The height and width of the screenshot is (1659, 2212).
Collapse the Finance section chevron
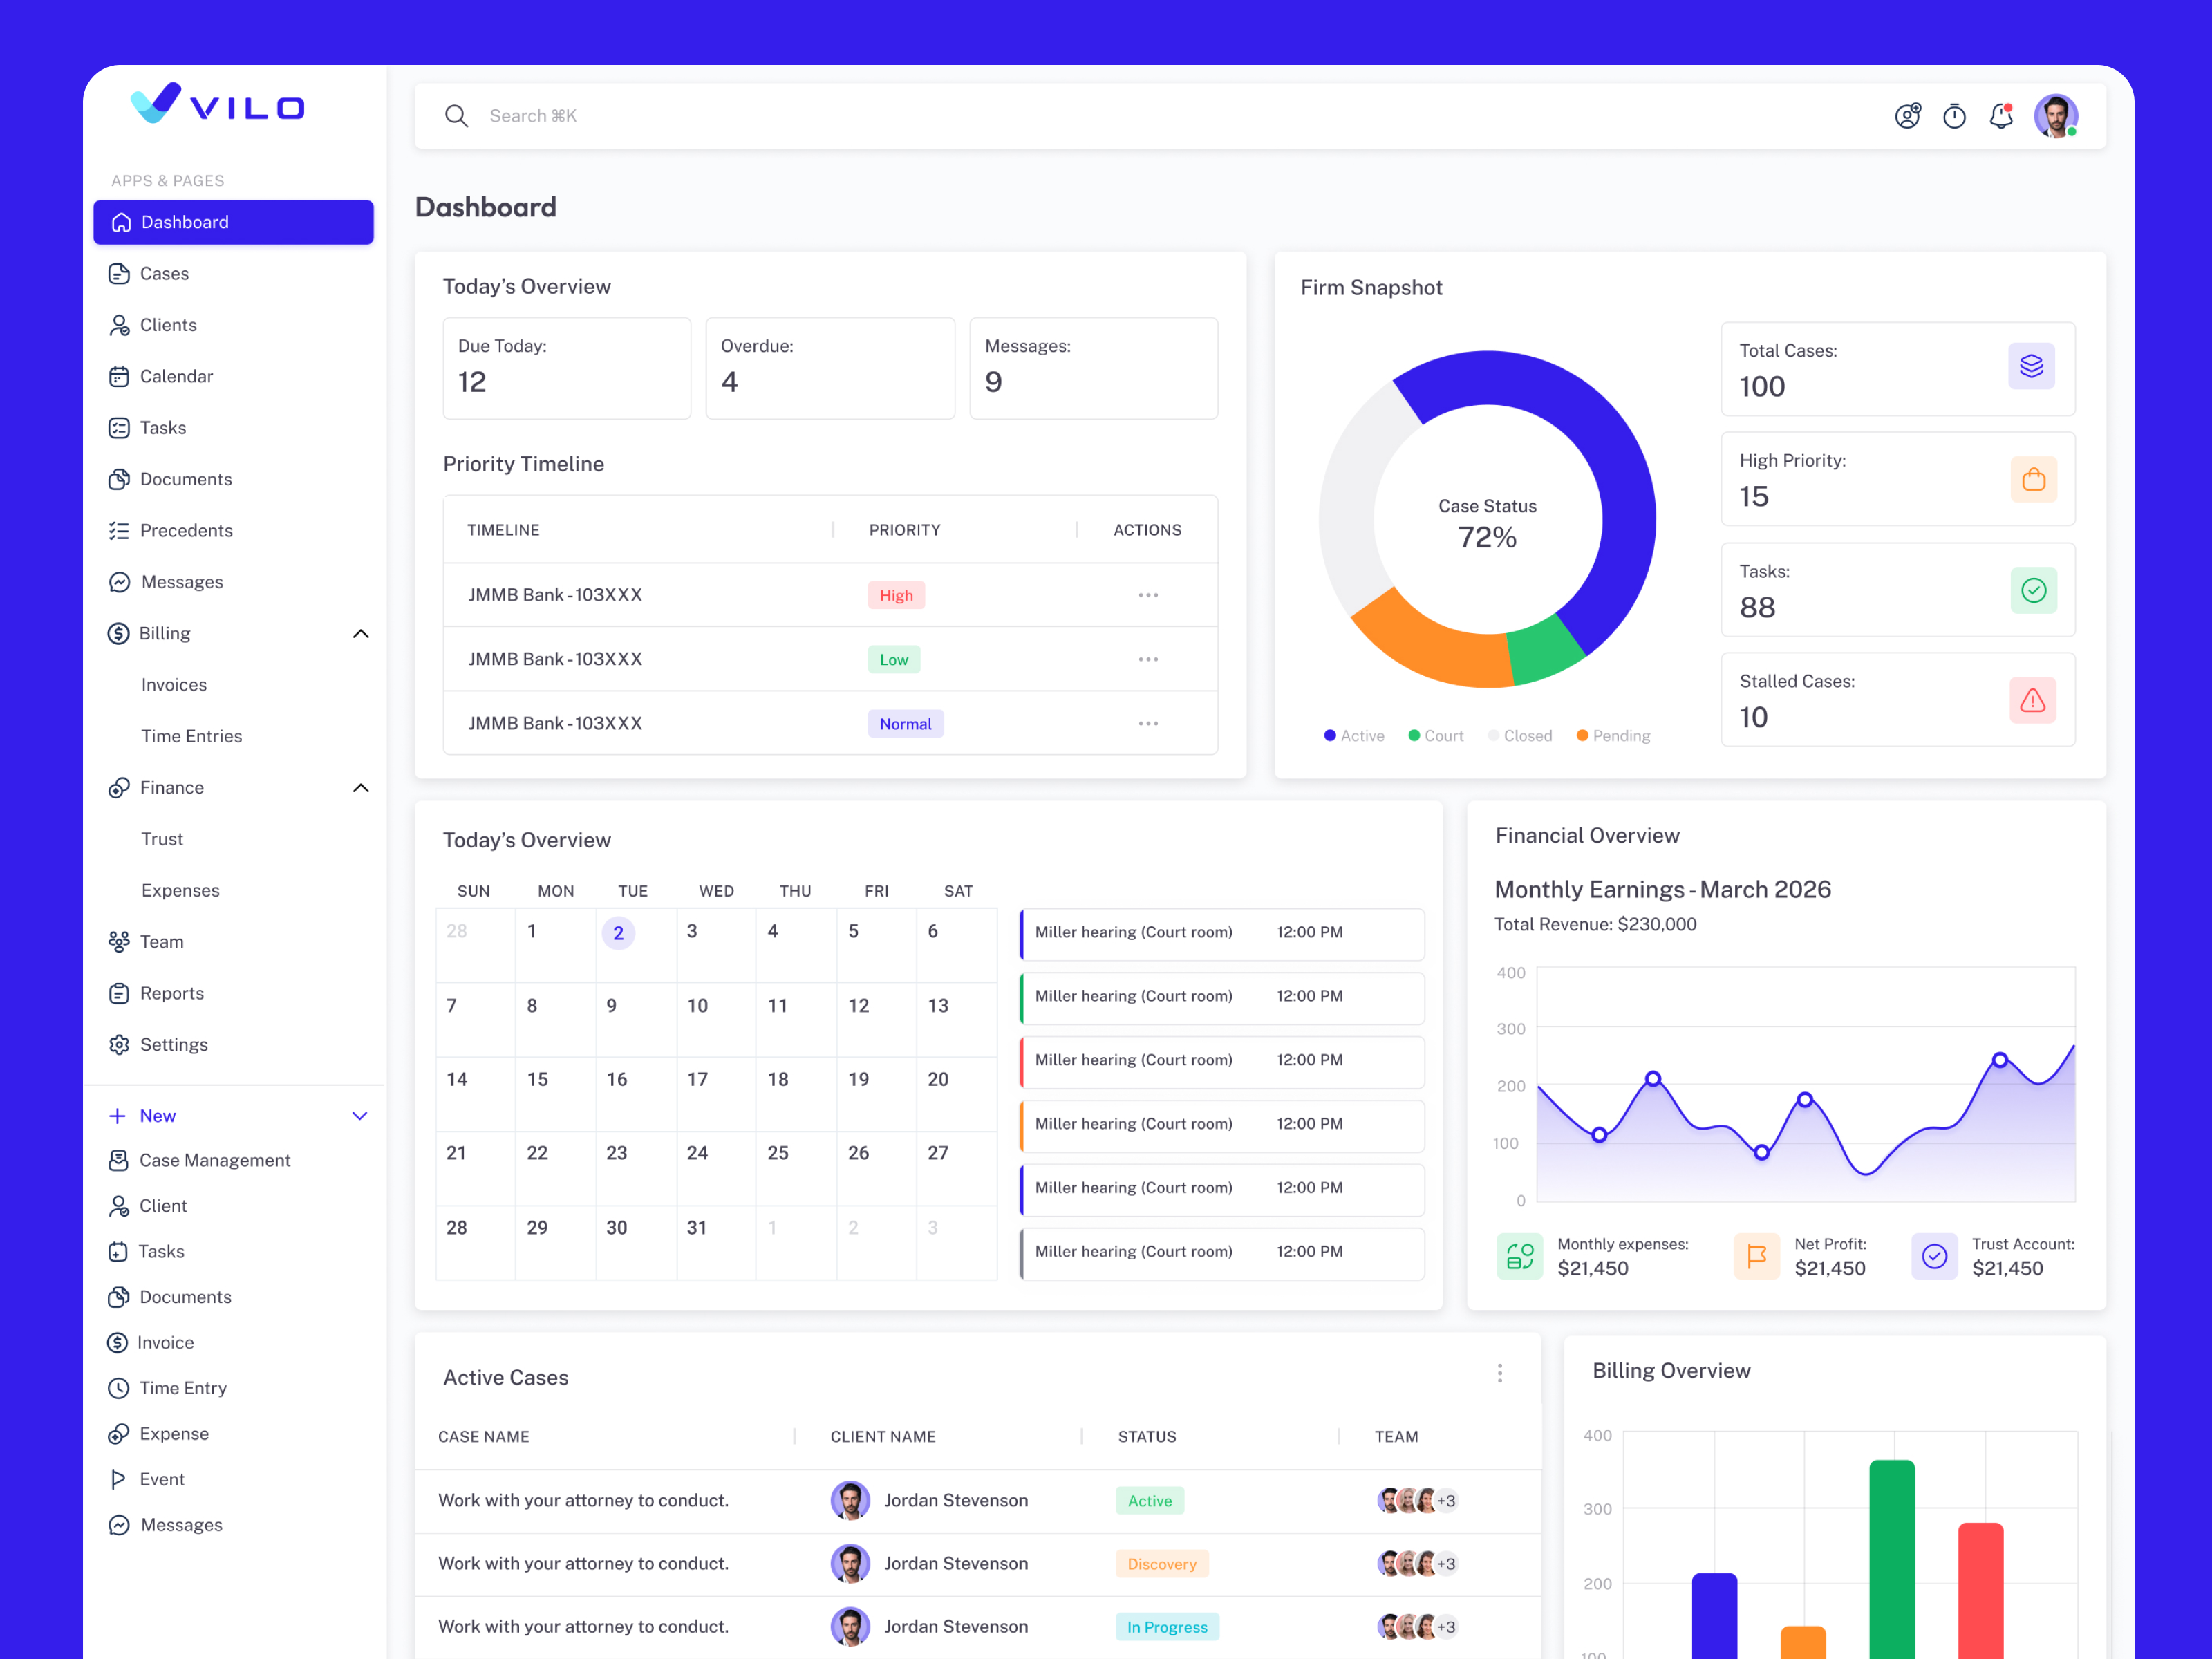point(361,788)
